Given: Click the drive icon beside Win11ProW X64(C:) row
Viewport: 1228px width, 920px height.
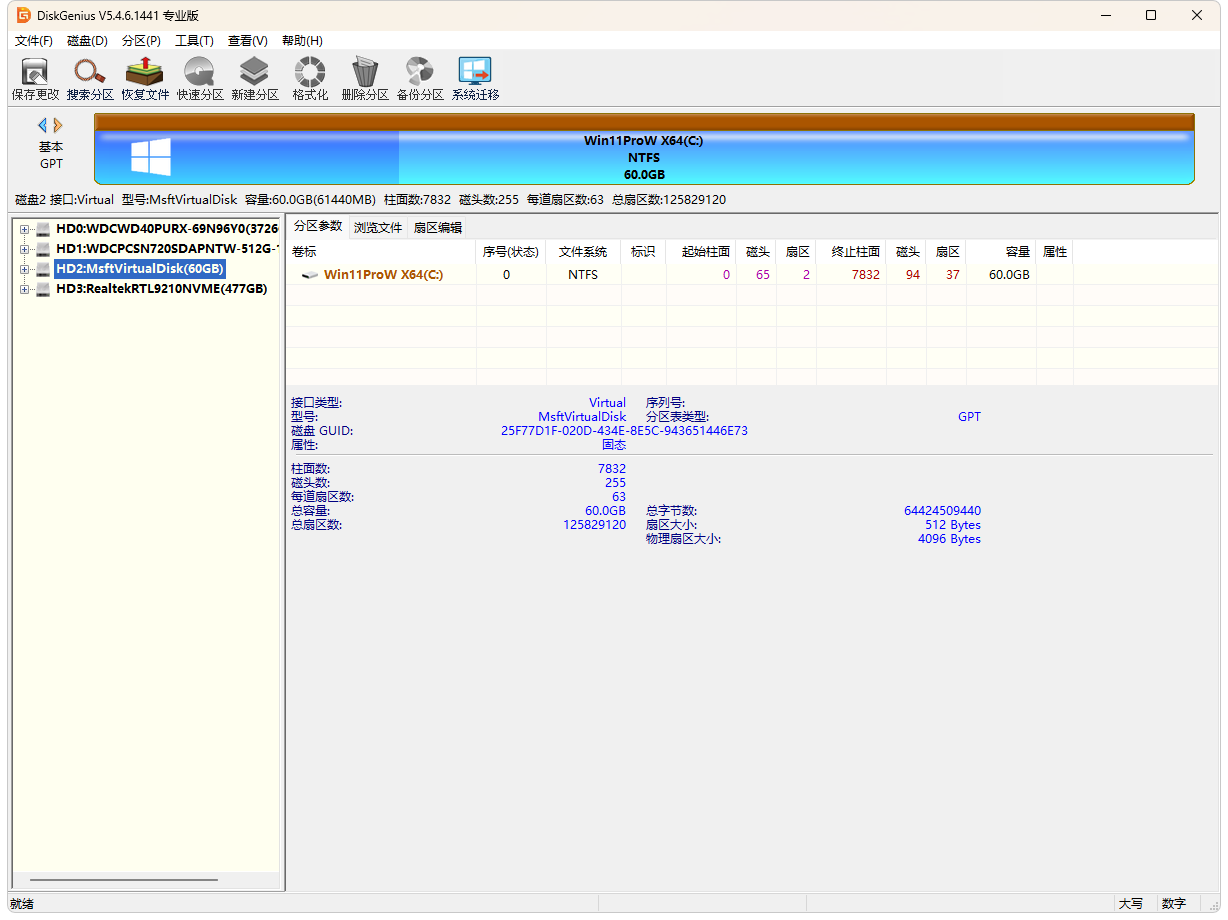Looking at the screenshot, I should coord(310,275).
